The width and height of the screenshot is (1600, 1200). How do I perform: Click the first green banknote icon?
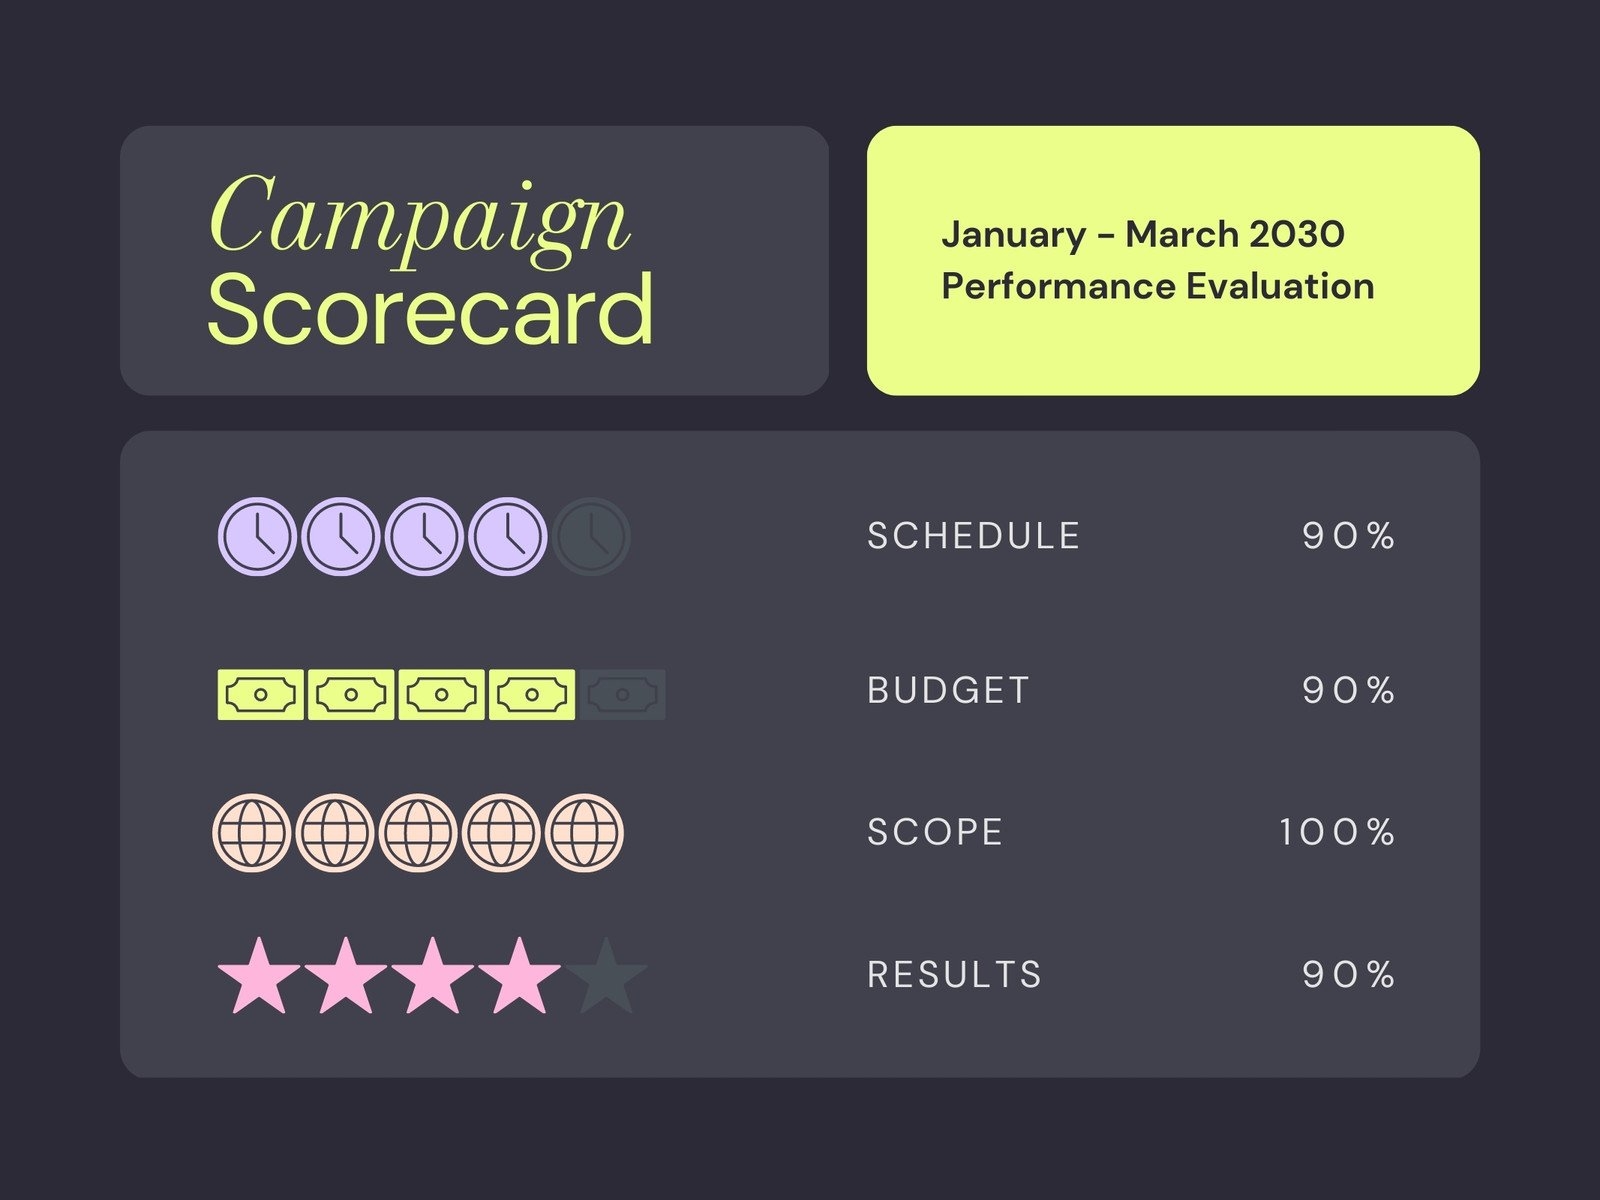tap(261, 694)
